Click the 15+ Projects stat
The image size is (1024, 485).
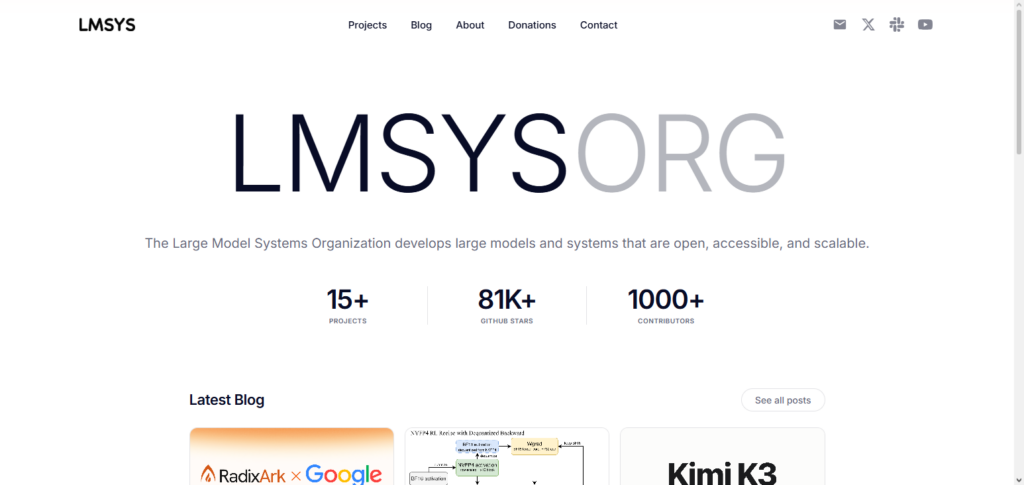click(x=347, y=305)
